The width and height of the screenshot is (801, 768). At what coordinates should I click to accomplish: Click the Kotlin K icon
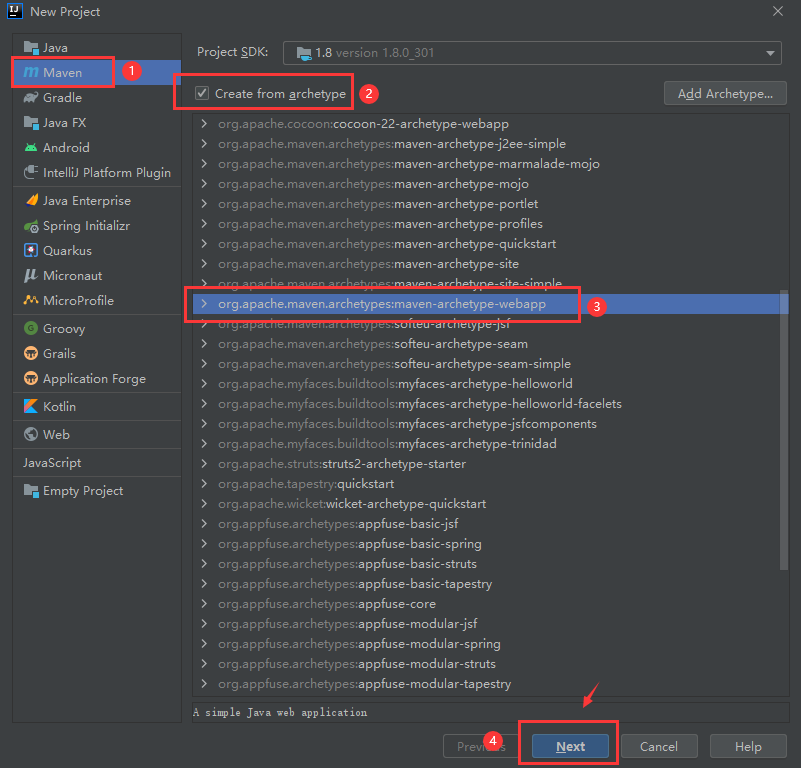[x=31, y=406]
